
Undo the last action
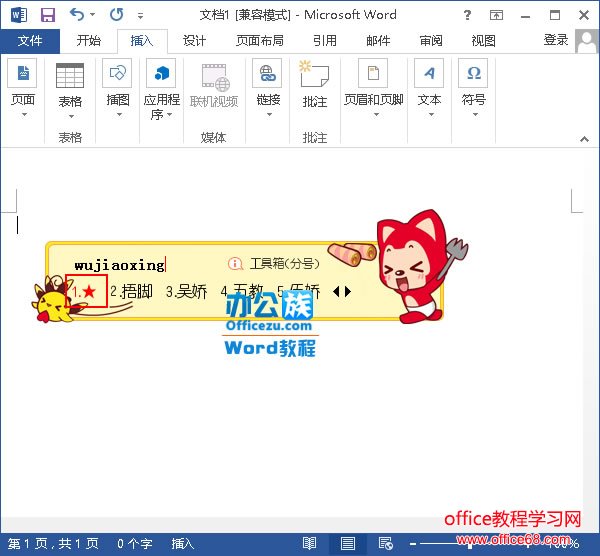(77, 15)
